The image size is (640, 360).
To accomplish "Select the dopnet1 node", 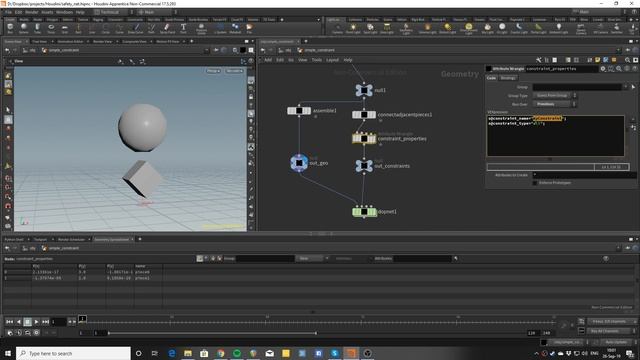I will tap(364, 212).
